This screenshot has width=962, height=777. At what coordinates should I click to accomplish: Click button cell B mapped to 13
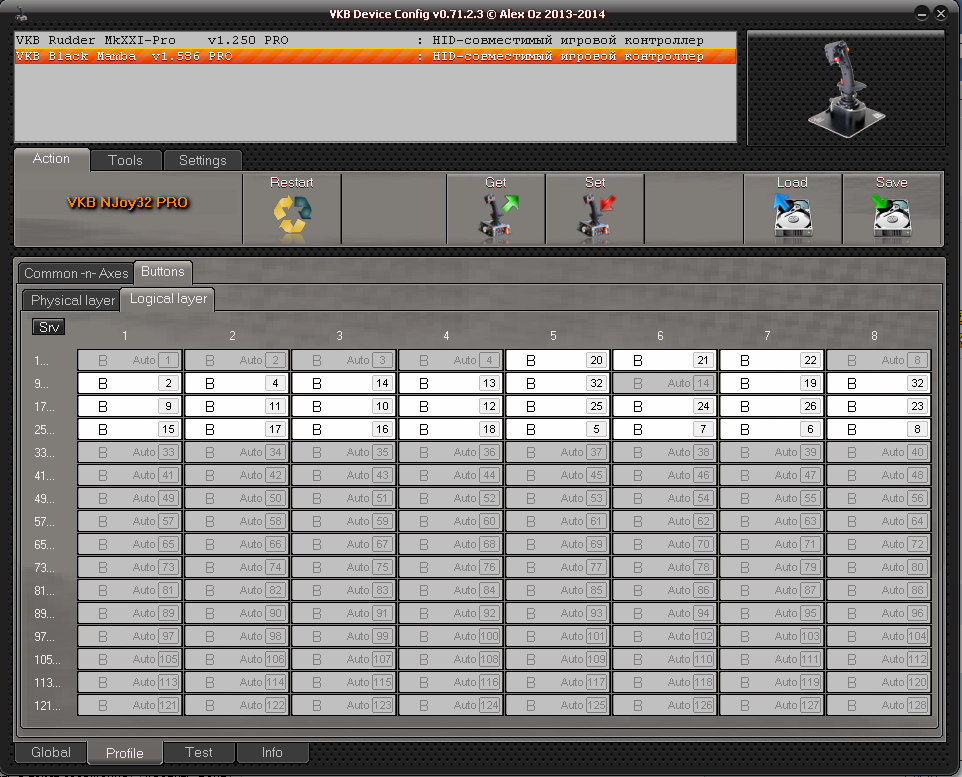(450, 384)
